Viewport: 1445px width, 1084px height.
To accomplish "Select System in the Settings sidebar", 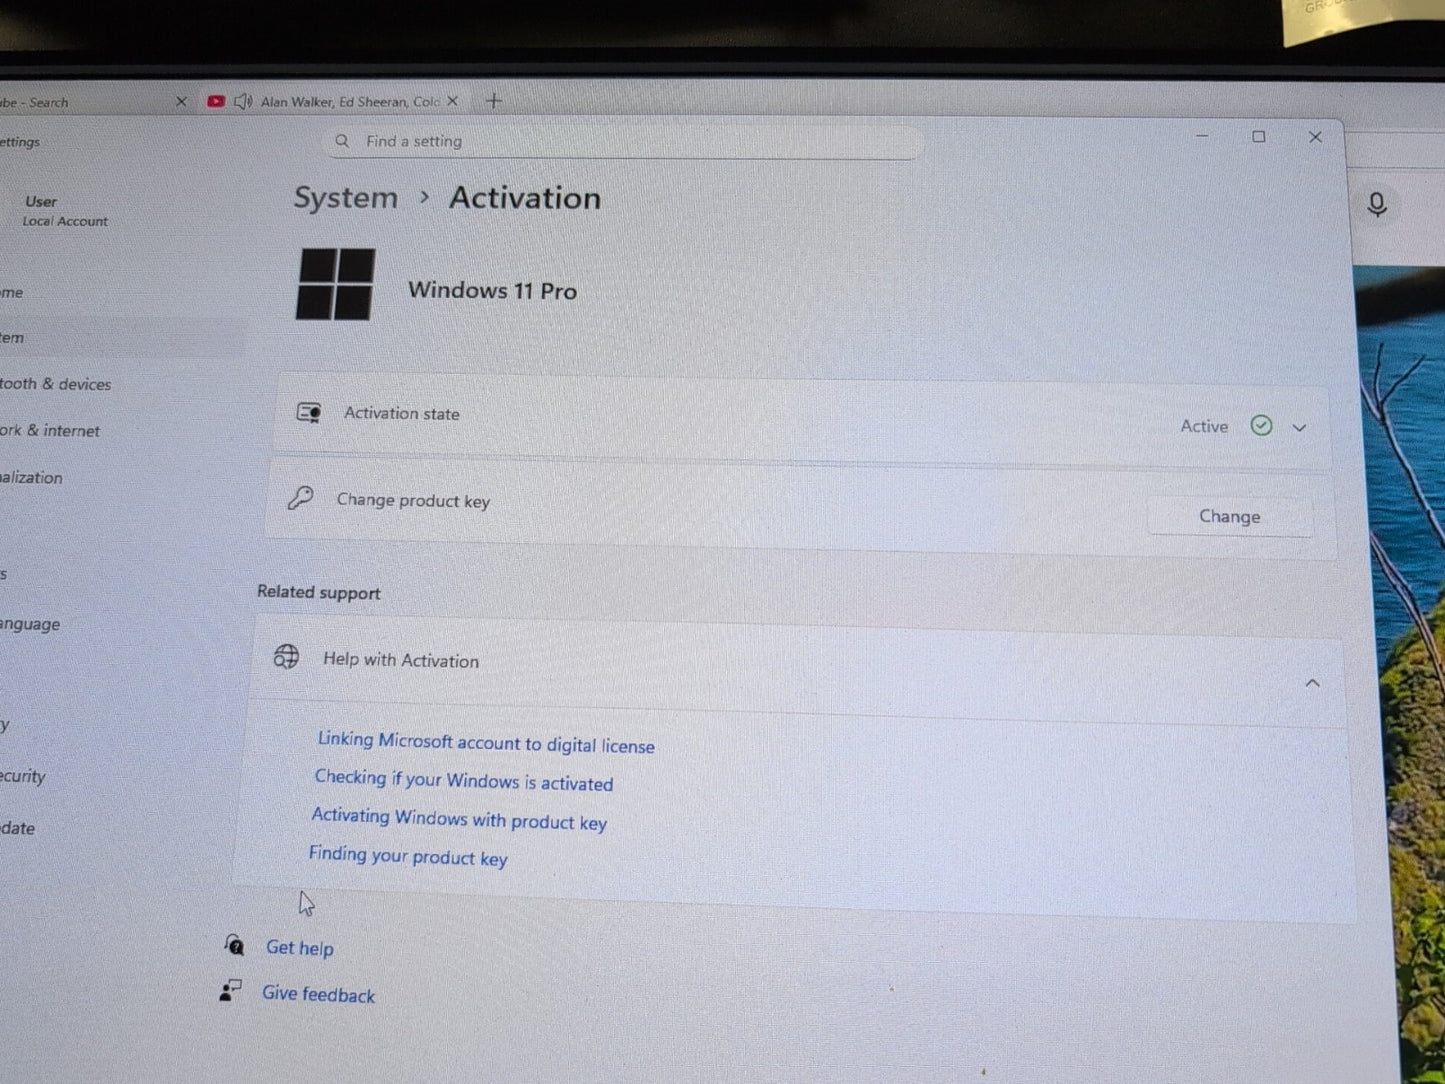I will coord(120,338).
